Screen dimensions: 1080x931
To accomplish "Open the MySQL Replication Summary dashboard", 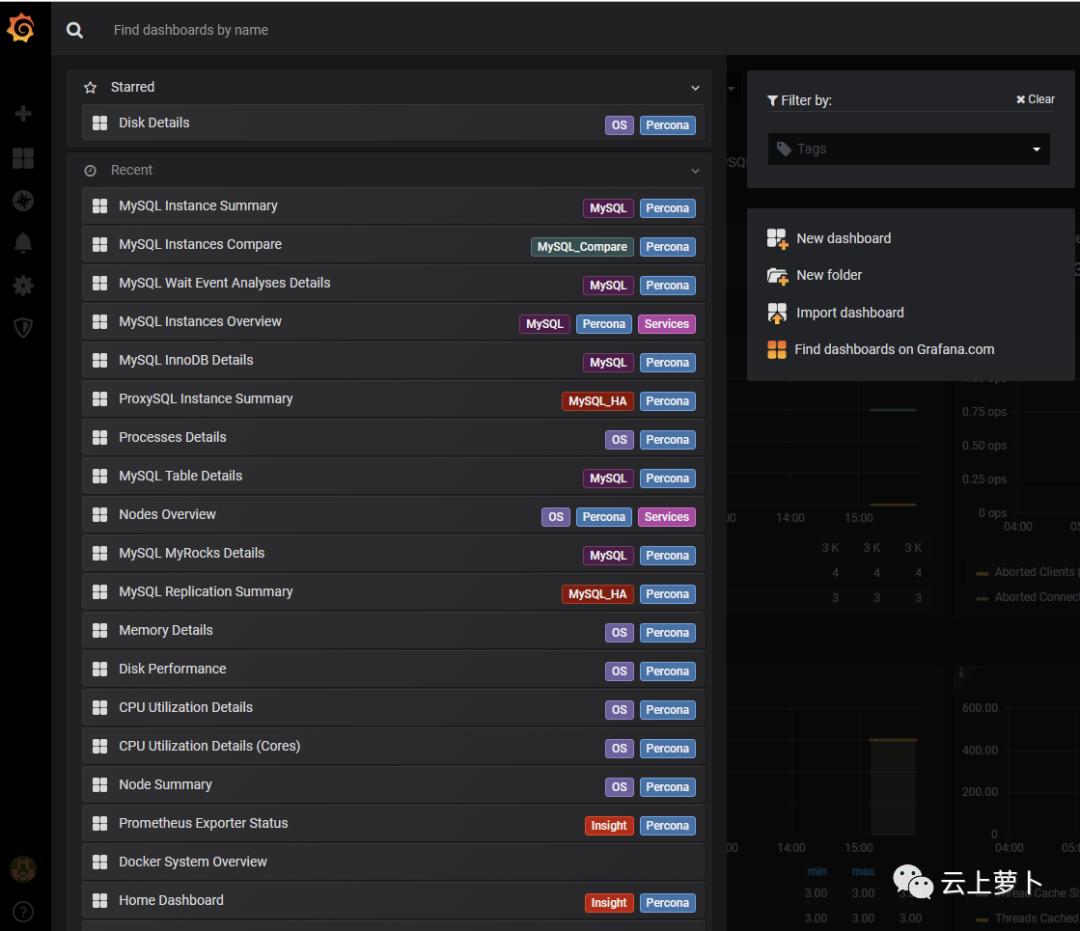I will coord(393,592).
